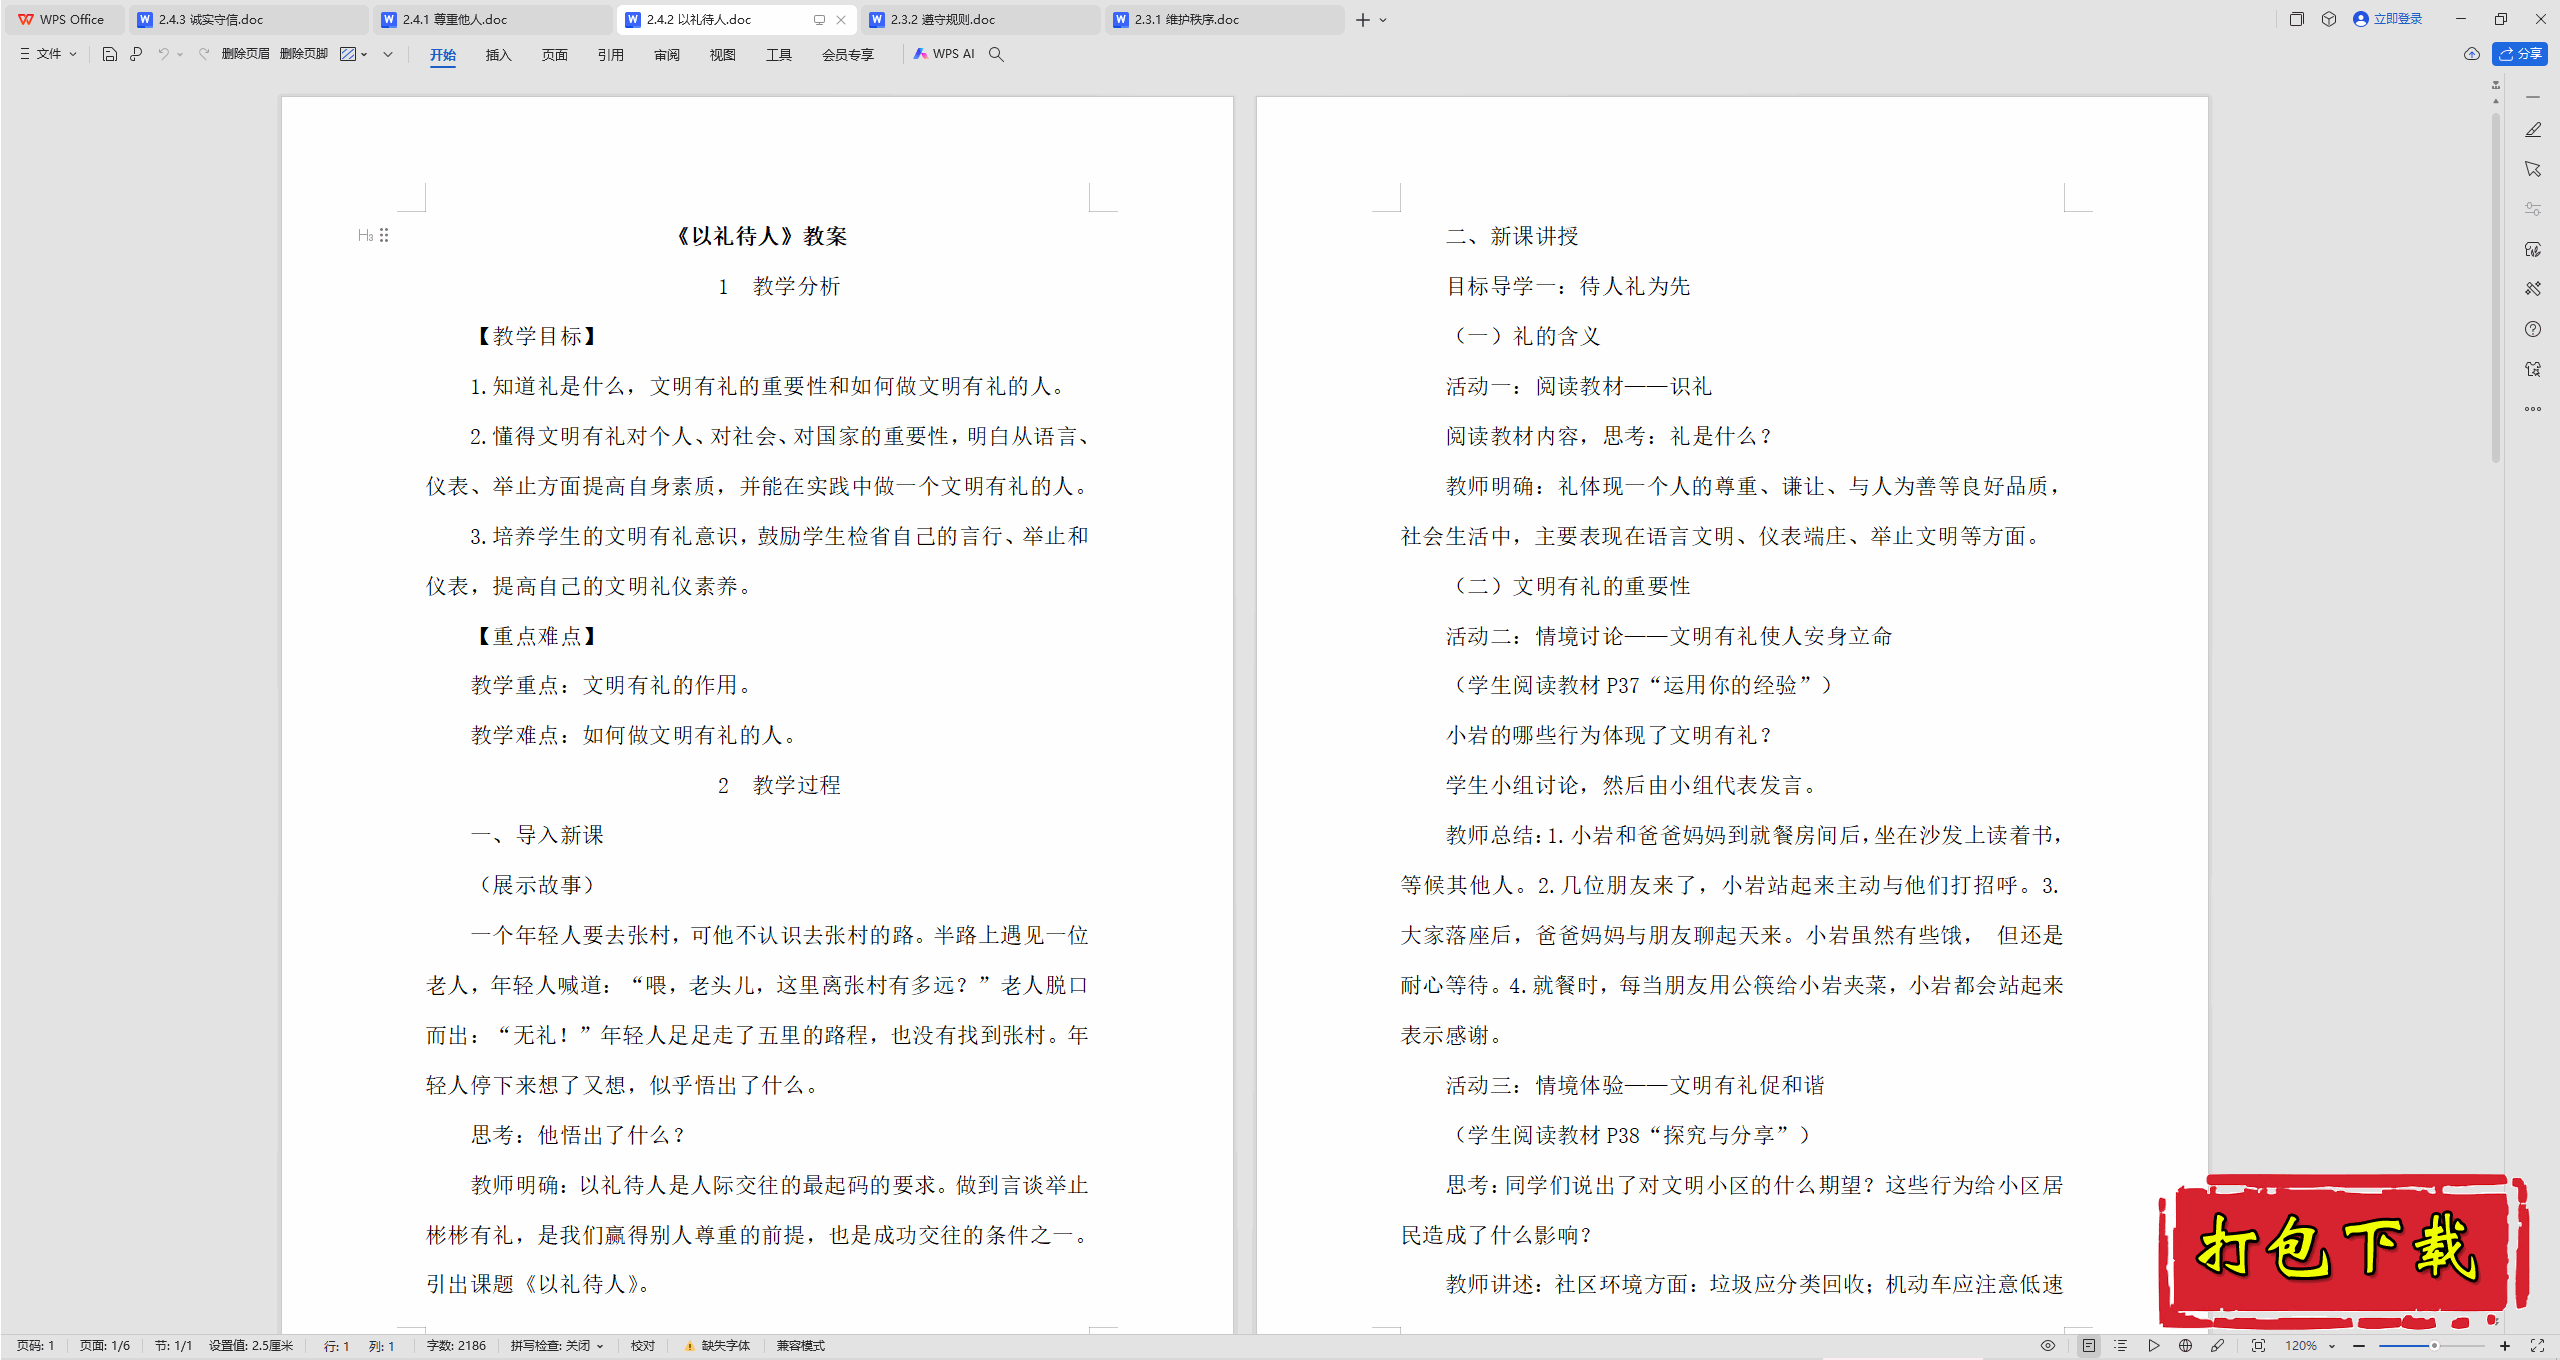The width and height of the screenshot is (2560, 1360).
Task: Collapse the right sidebar using minus icon
Action: (2533, 97)
